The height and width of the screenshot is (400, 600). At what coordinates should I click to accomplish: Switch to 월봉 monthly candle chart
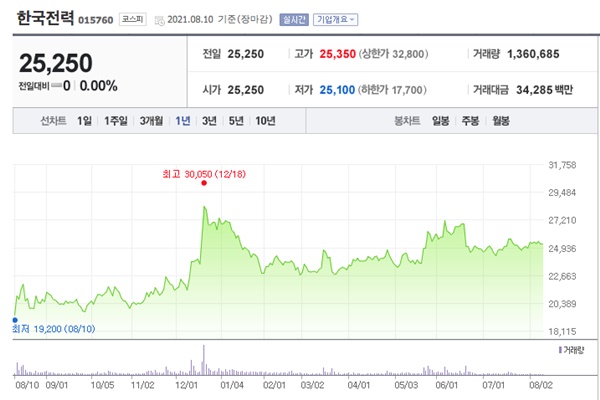501,121
